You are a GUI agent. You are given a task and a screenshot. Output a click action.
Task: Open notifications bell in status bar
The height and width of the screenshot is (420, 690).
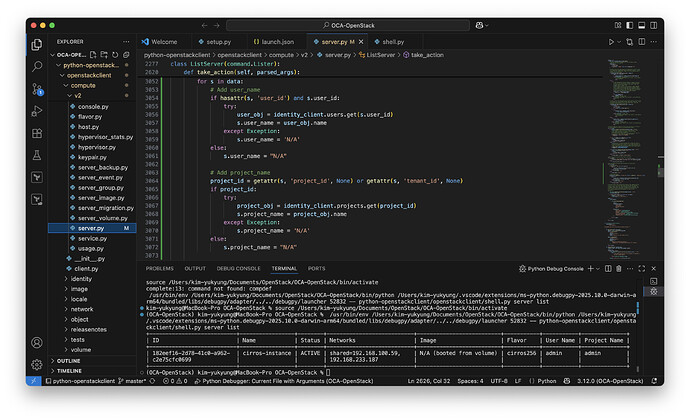tap(654, 381)
